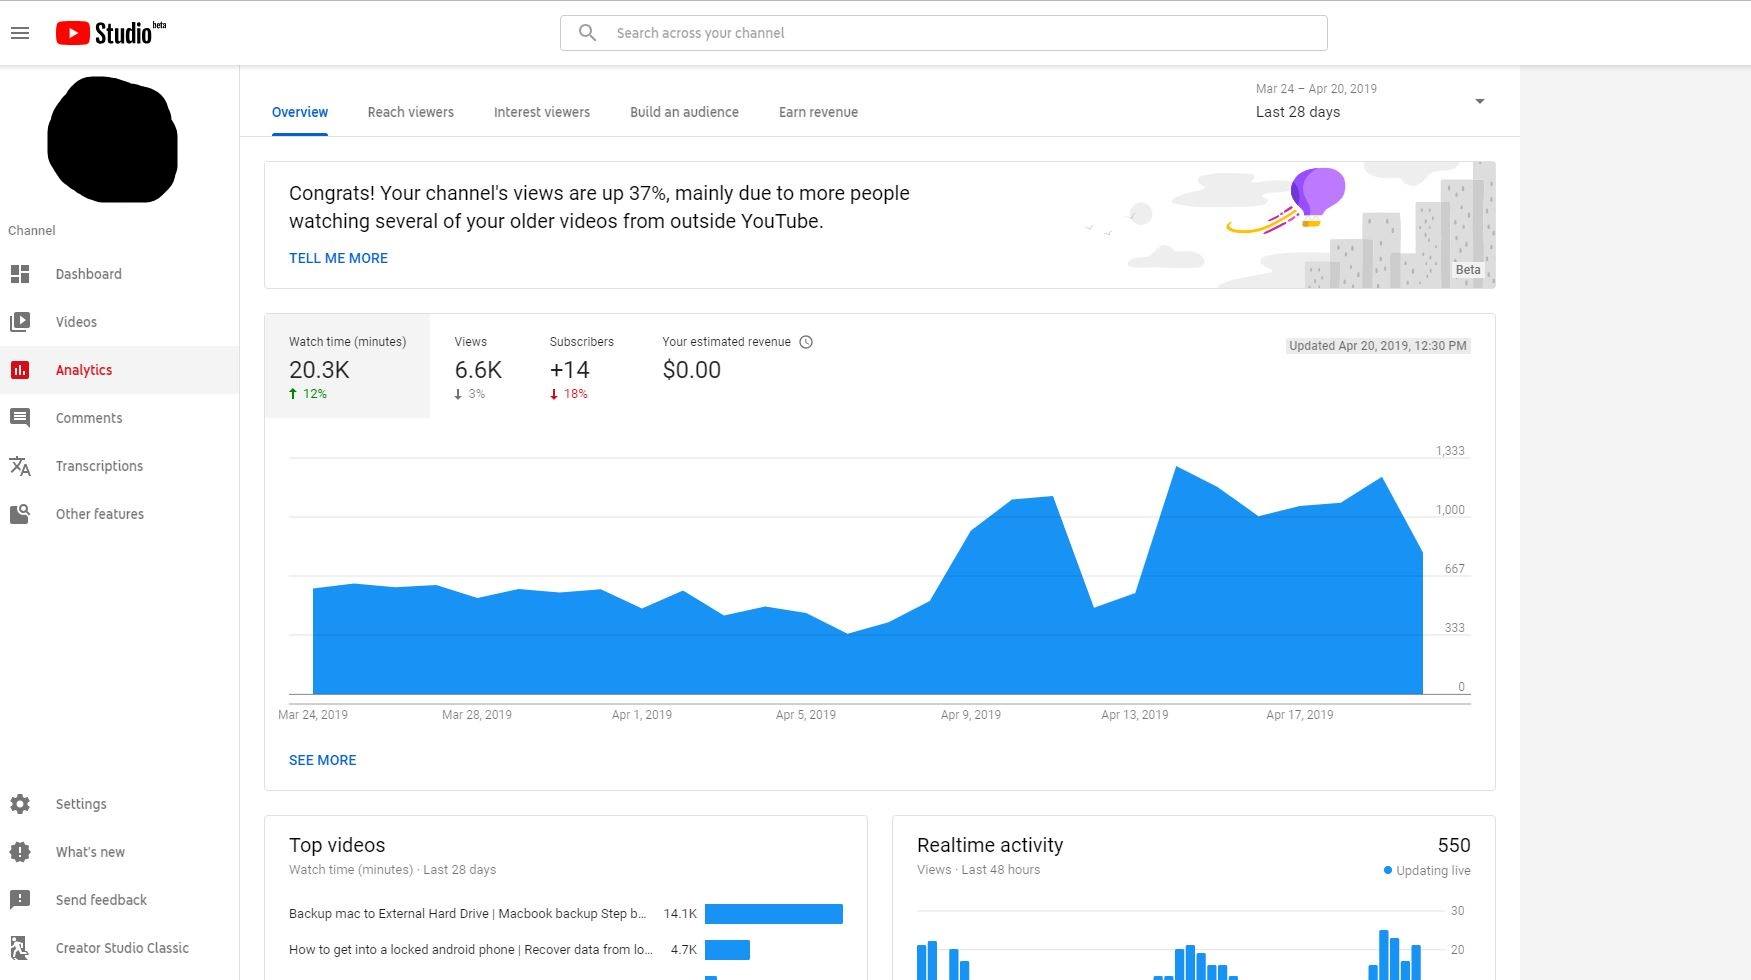Image resolution: width=1751 pixels, height=980 pixels.
Task: Open the Creator Studio Classic icon
Action: pos(20,948)
